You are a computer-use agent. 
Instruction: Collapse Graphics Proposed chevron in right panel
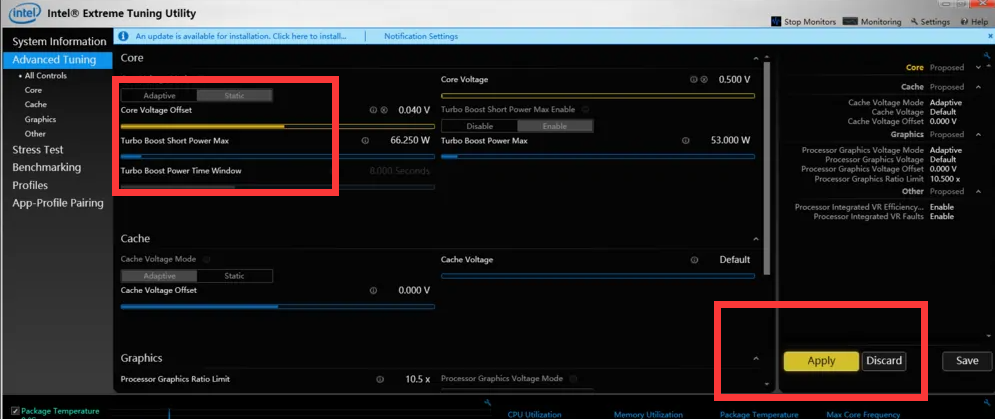[x=977, y=135]
